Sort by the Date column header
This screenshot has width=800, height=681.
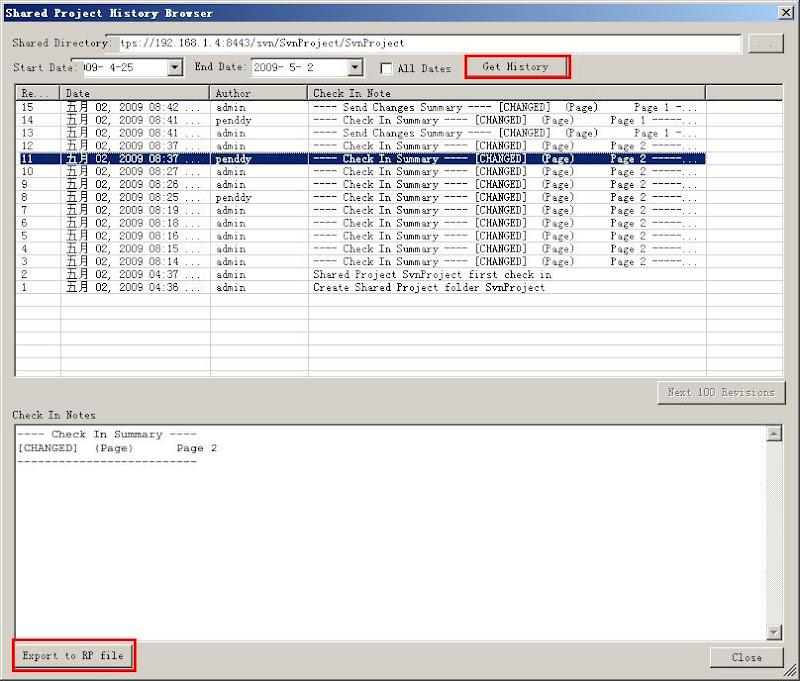pyautogui.click(x=135, y=93)
